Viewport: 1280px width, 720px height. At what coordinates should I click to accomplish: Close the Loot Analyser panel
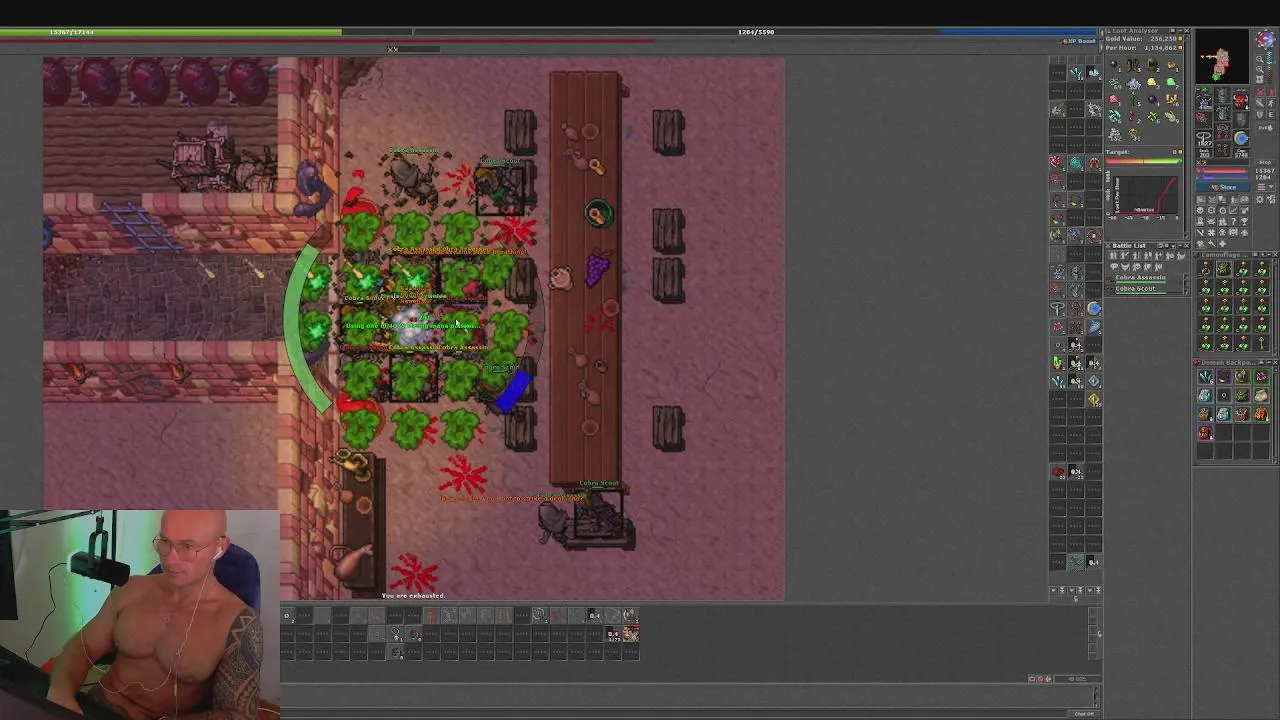point(1187,31)
